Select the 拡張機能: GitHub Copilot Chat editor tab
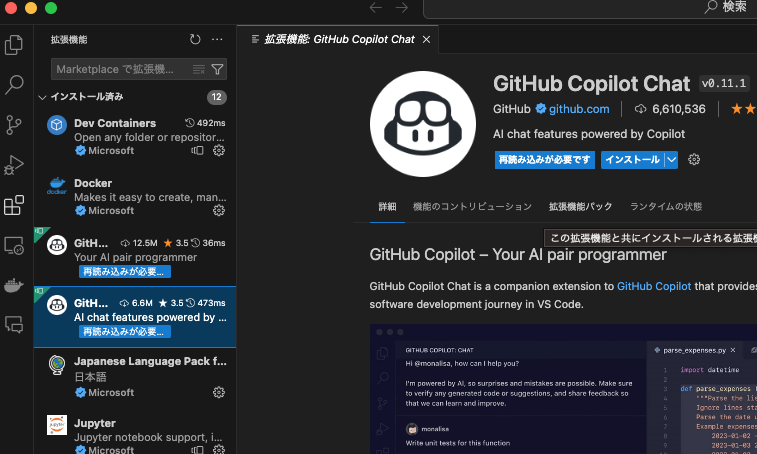 point(338,39)
